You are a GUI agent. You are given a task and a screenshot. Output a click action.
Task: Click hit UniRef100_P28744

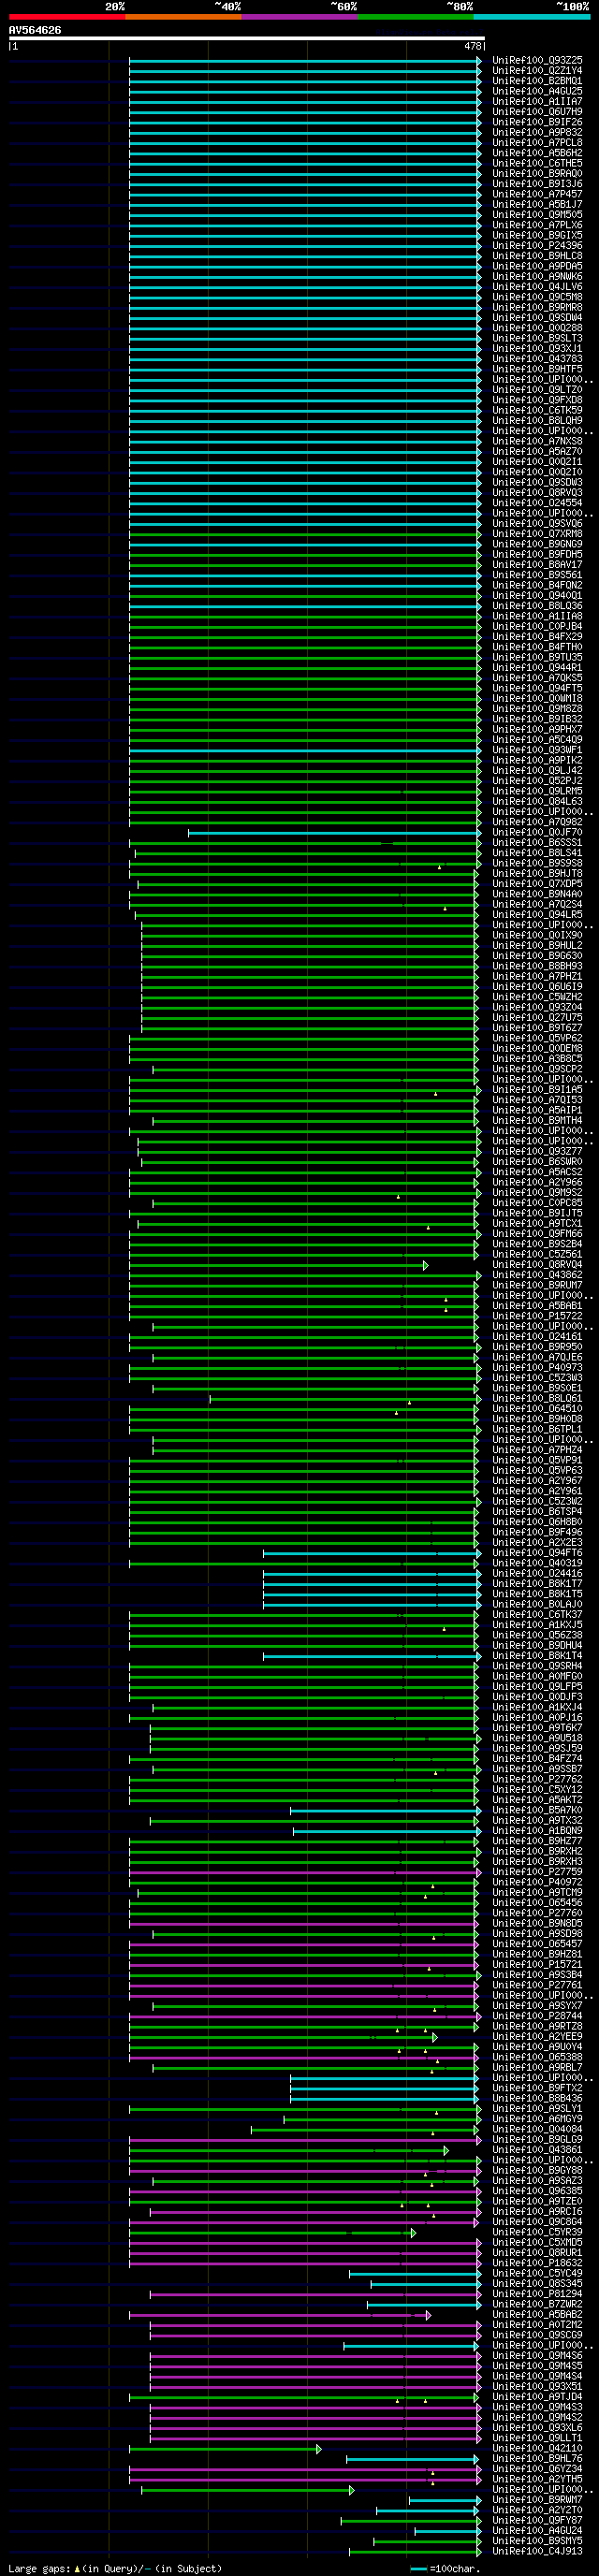[x=538, y=2016]
